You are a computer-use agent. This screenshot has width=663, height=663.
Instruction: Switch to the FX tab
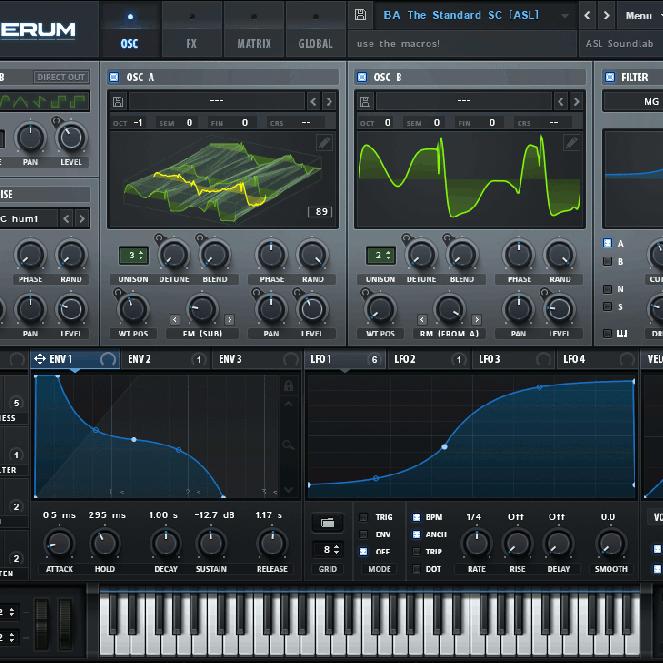tap(192, 30)
